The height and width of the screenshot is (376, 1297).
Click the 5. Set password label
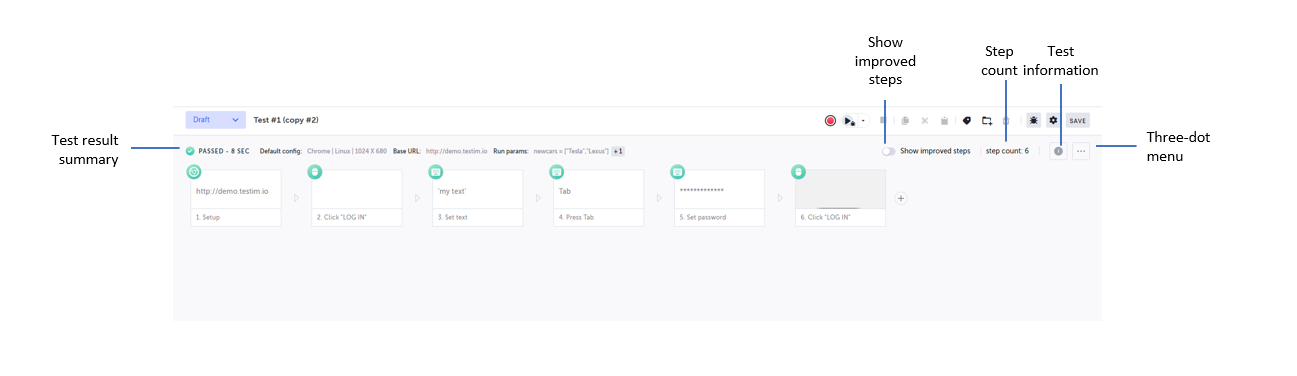pyautogui.click(x=703, y=217)
